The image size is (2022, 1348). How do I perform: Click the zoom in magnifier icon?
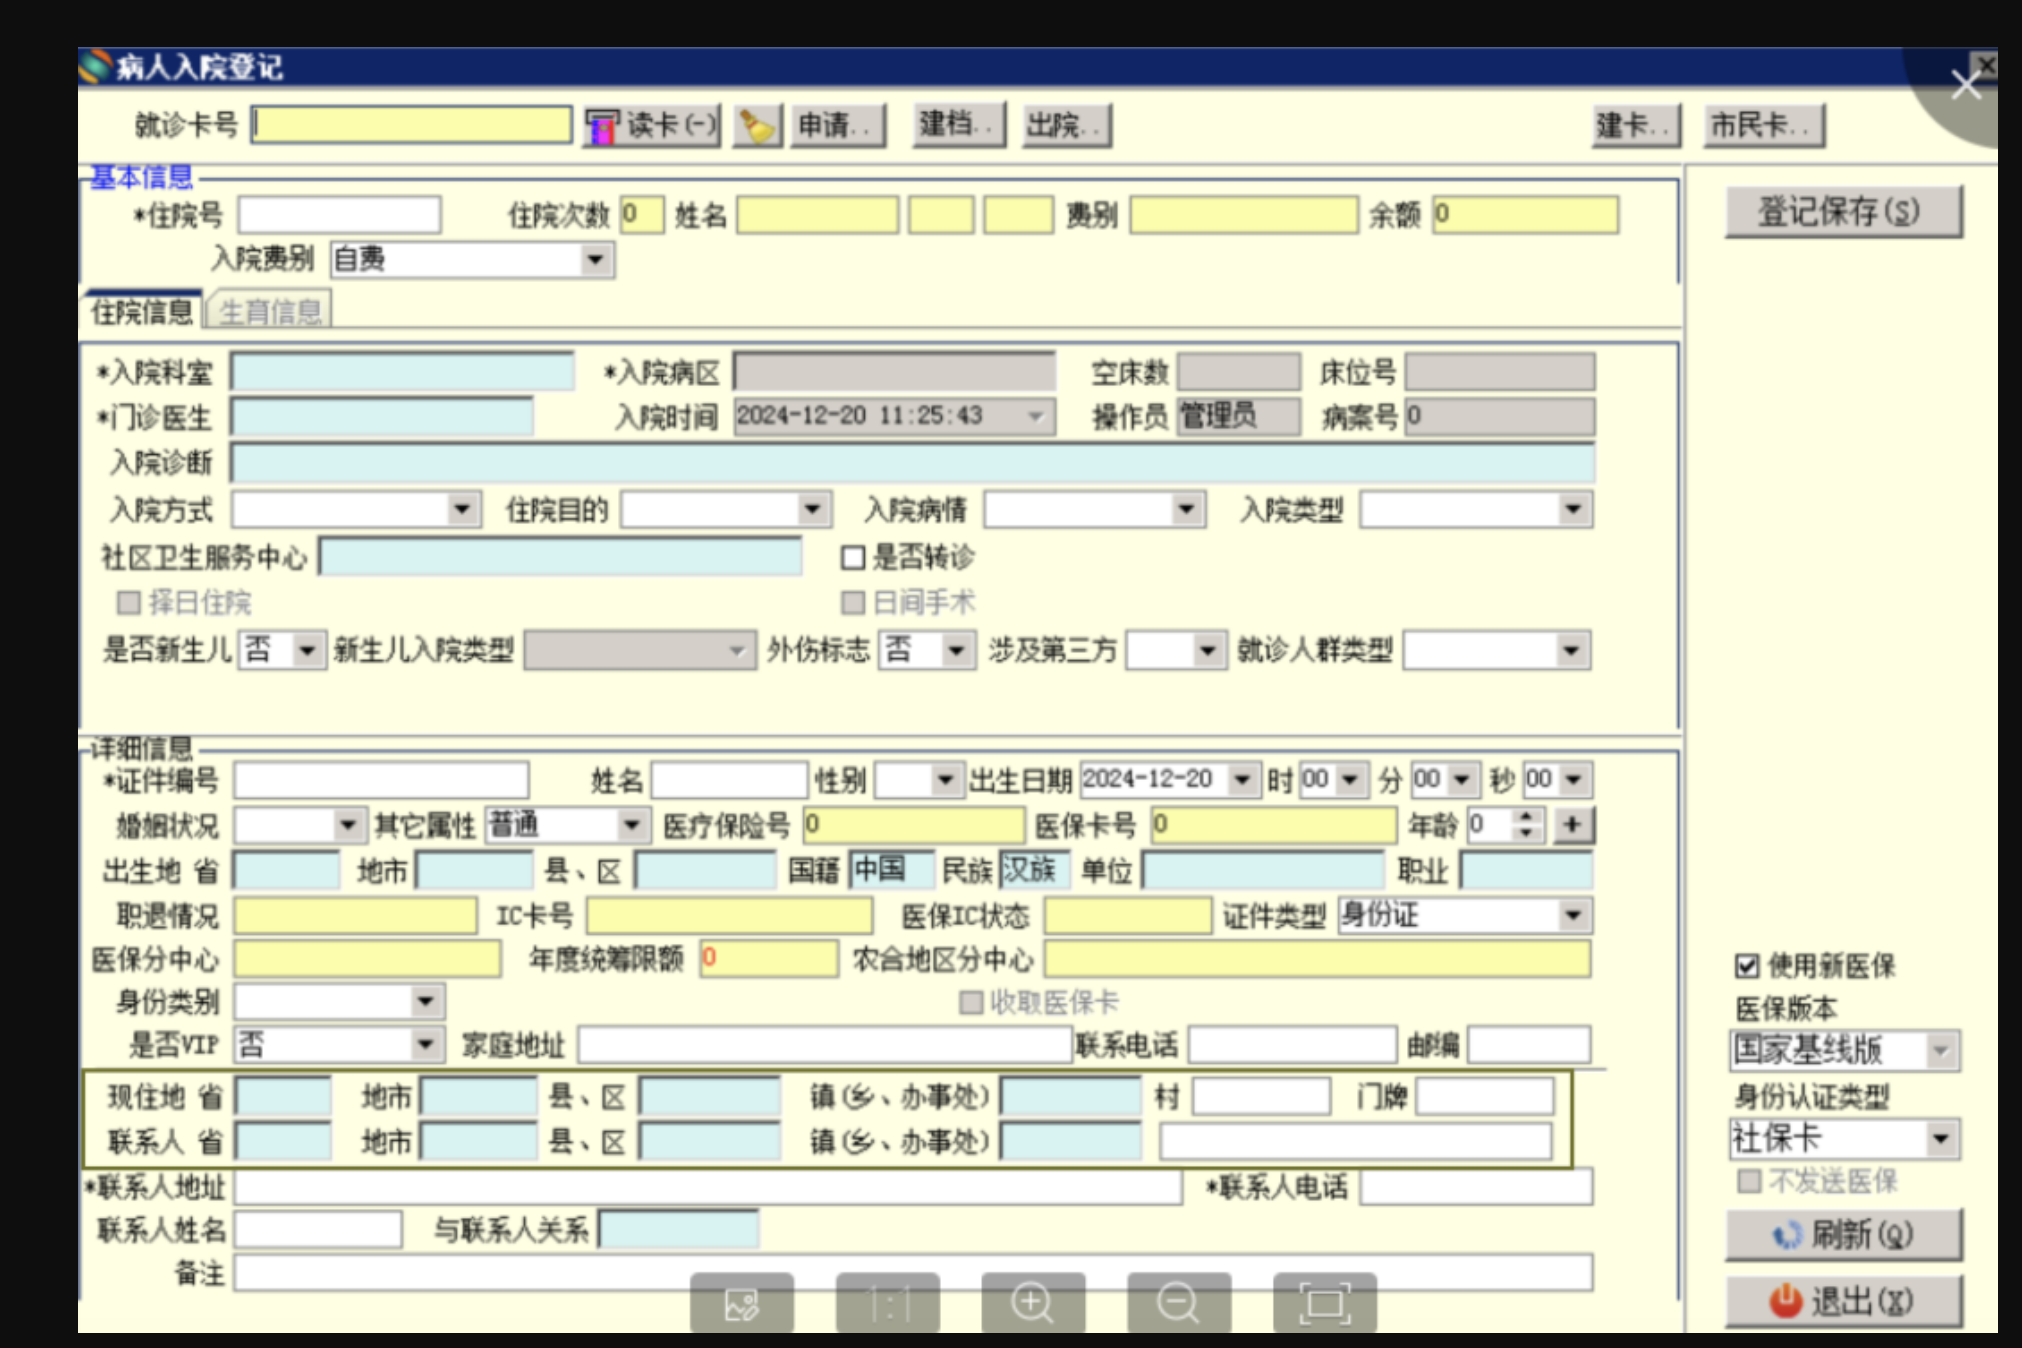(x=1032, y=1303)
